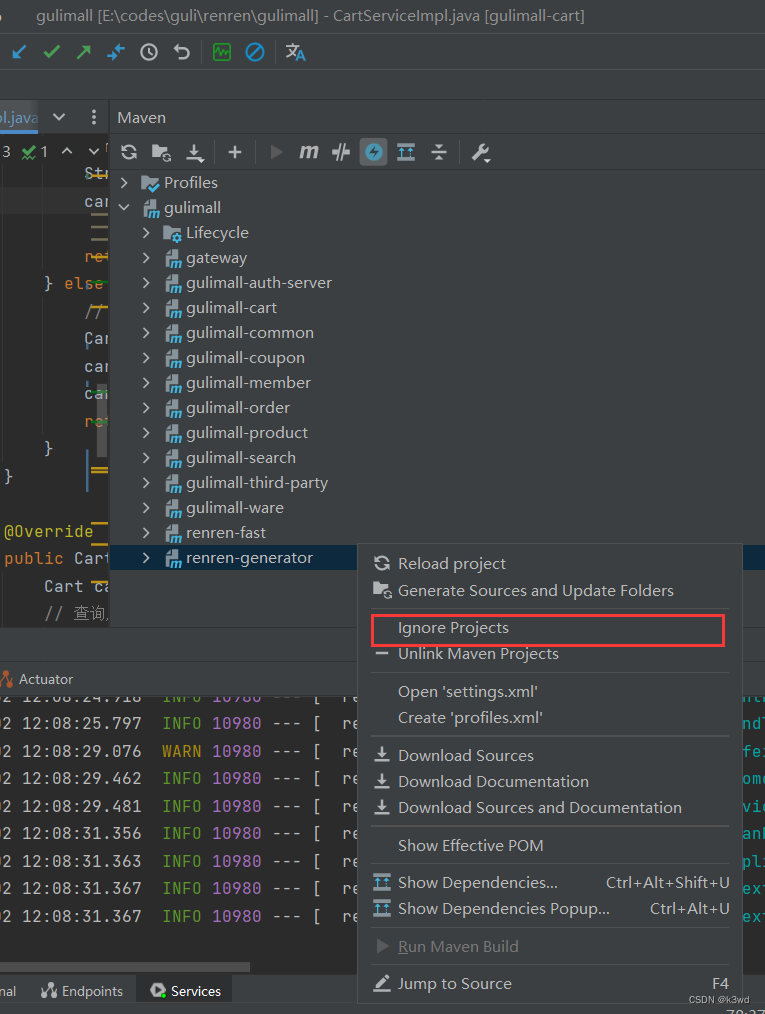Choose Open 'settings.xml' menu item
The width and height of the screenshot is (765, 1014).
coord(550,692)
